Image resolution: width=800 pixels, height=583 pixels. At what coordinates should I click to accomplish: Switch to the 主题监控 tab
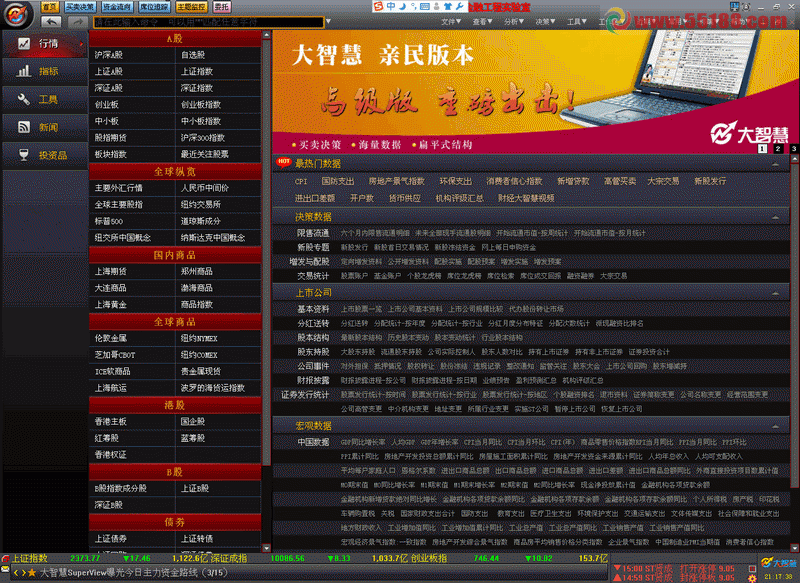191,7
